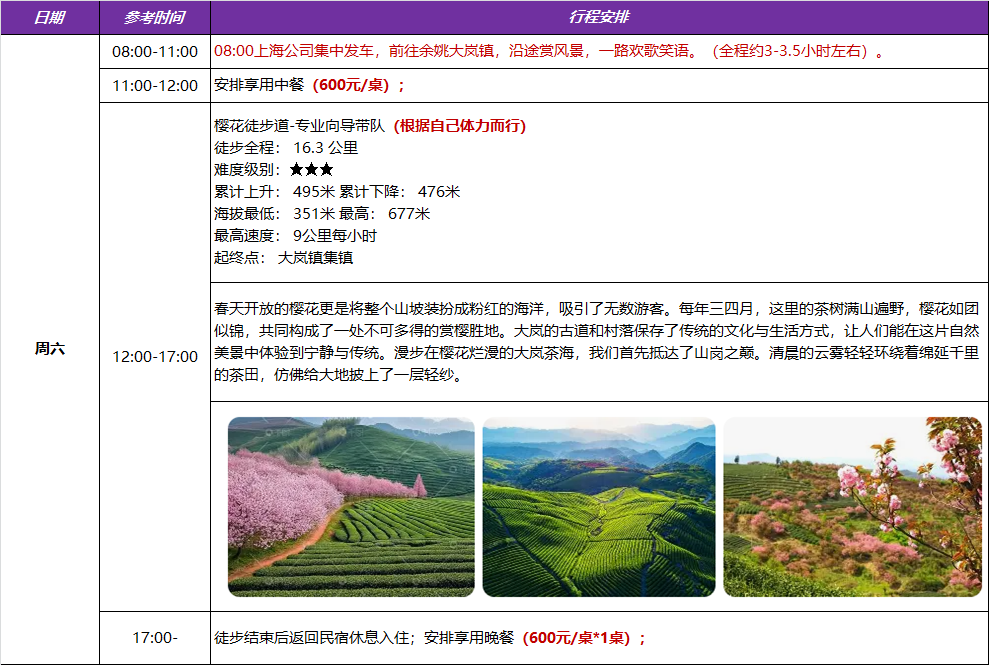Viewport: 989px width, 665px height.
Task: Click the 安排享用中餐 lunch text
Action: click(x=261, y=86)
